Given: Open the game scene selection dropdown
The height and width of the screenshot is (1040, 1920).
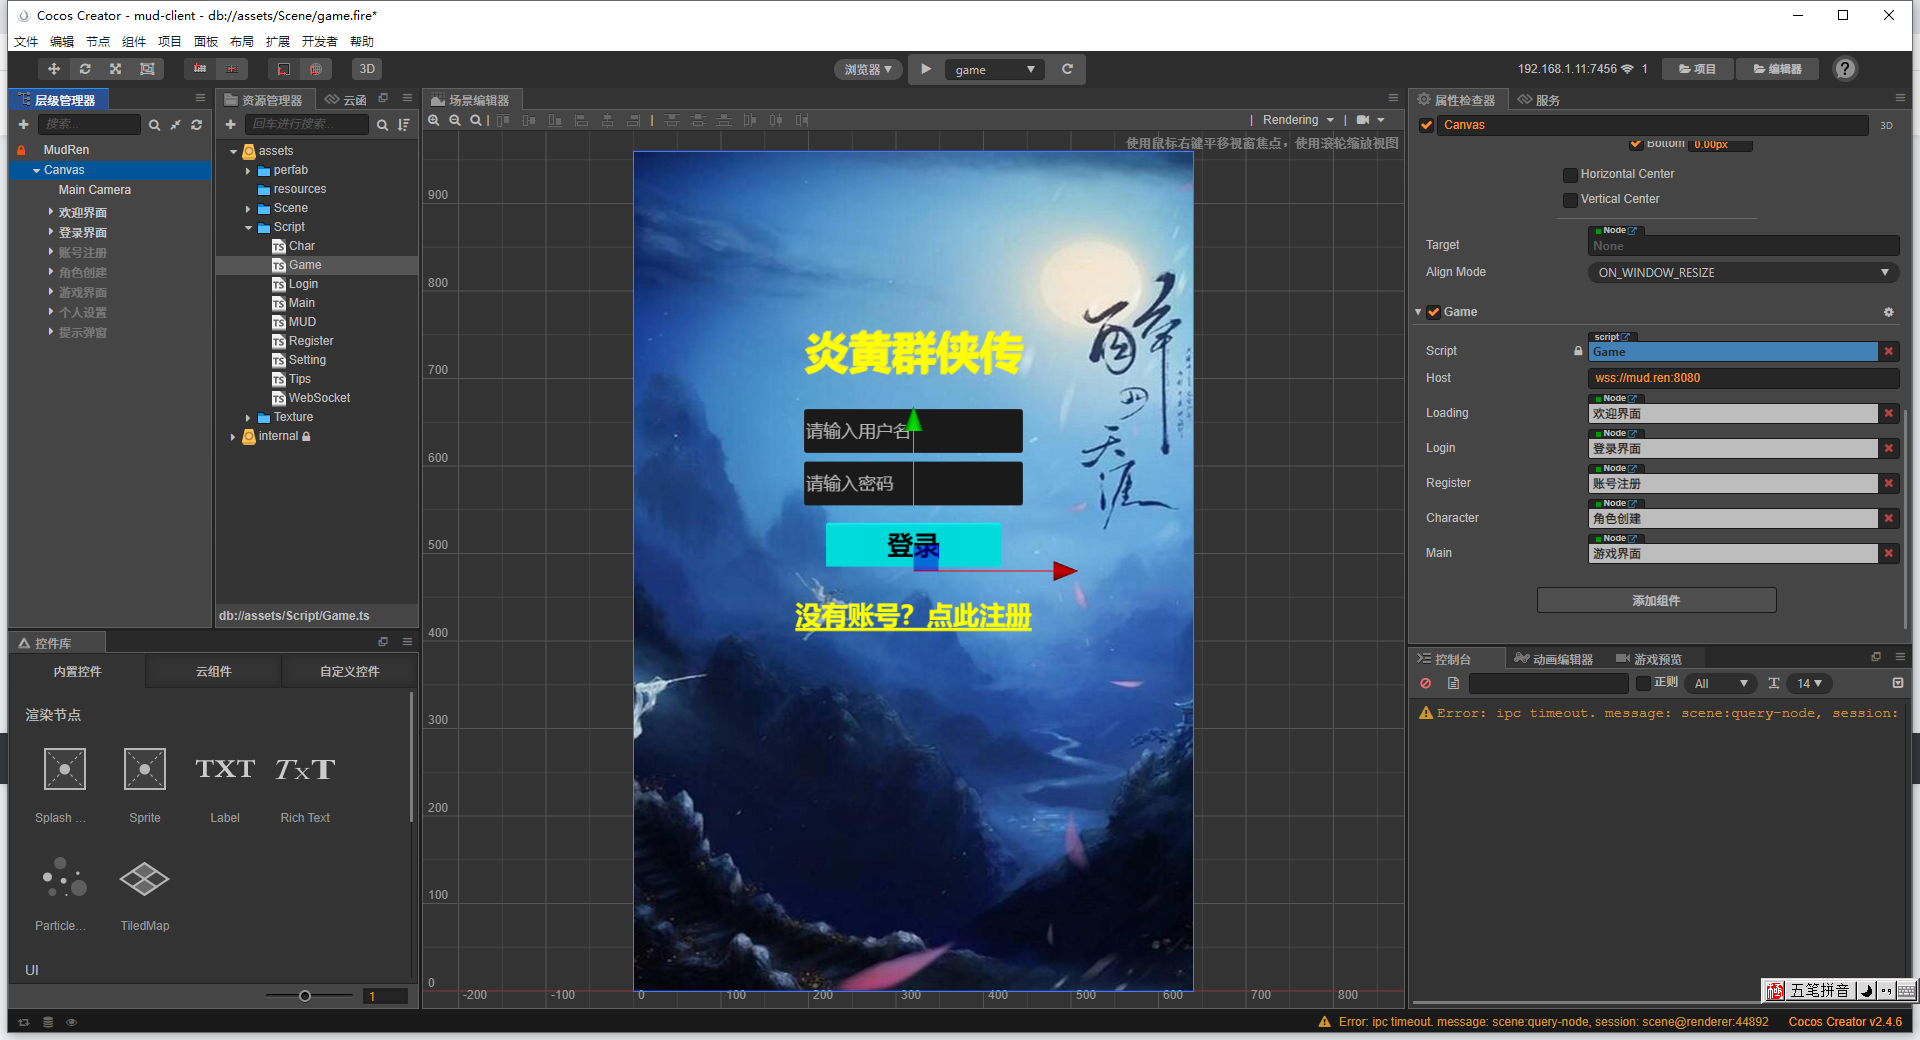Looking at the screenshot, I should pyautogui.click(x=994, y=69).
